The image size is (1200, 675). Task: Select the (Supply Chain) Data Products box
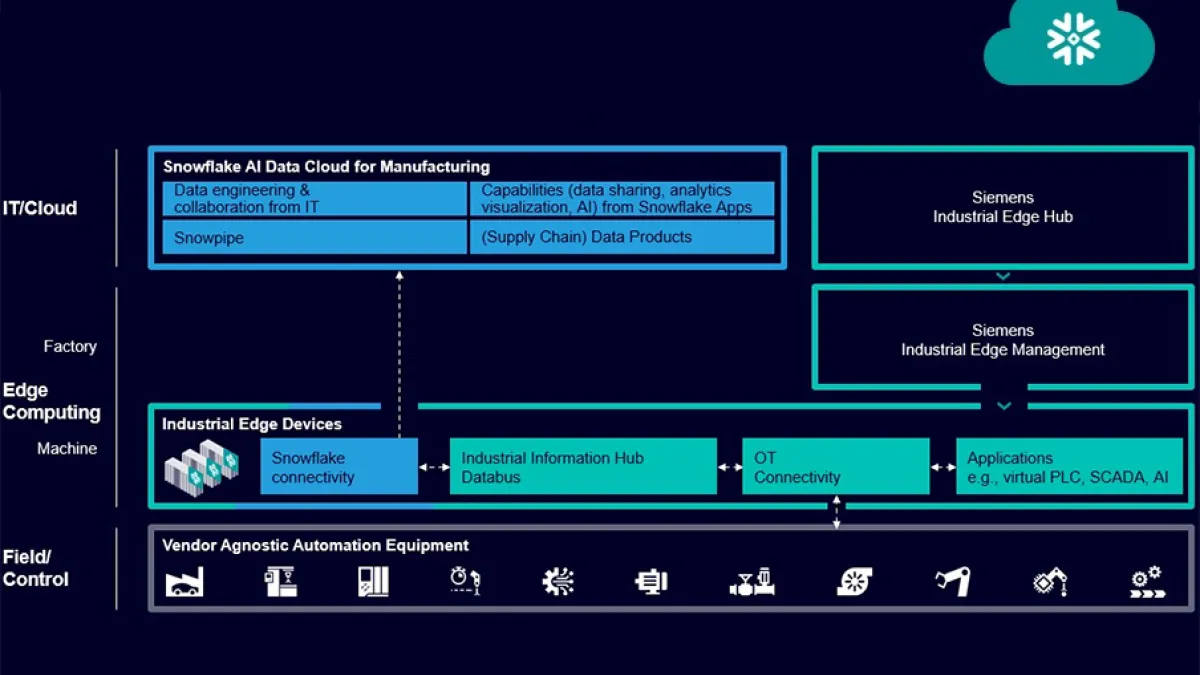click(x=622, y=238)
